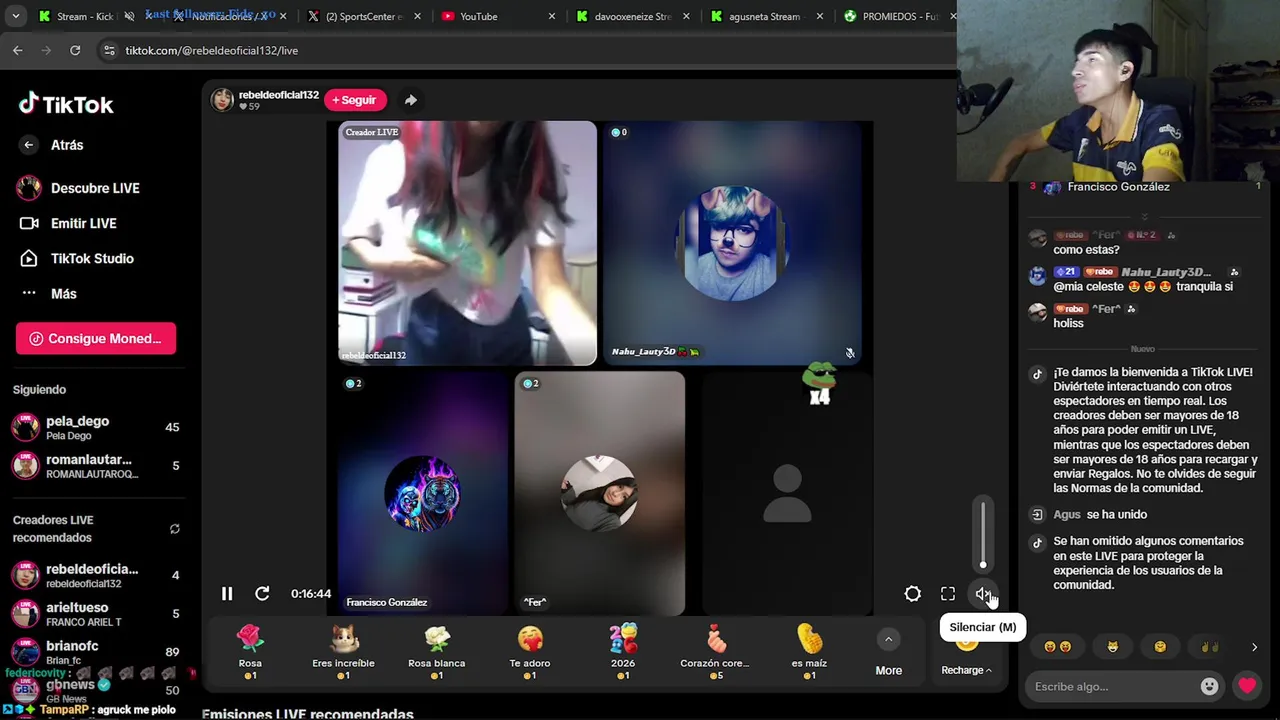The width and height of the screenshot is (1280, 720).
Task: Reload the page from the browser toolbar
Action: pos(75,50)
